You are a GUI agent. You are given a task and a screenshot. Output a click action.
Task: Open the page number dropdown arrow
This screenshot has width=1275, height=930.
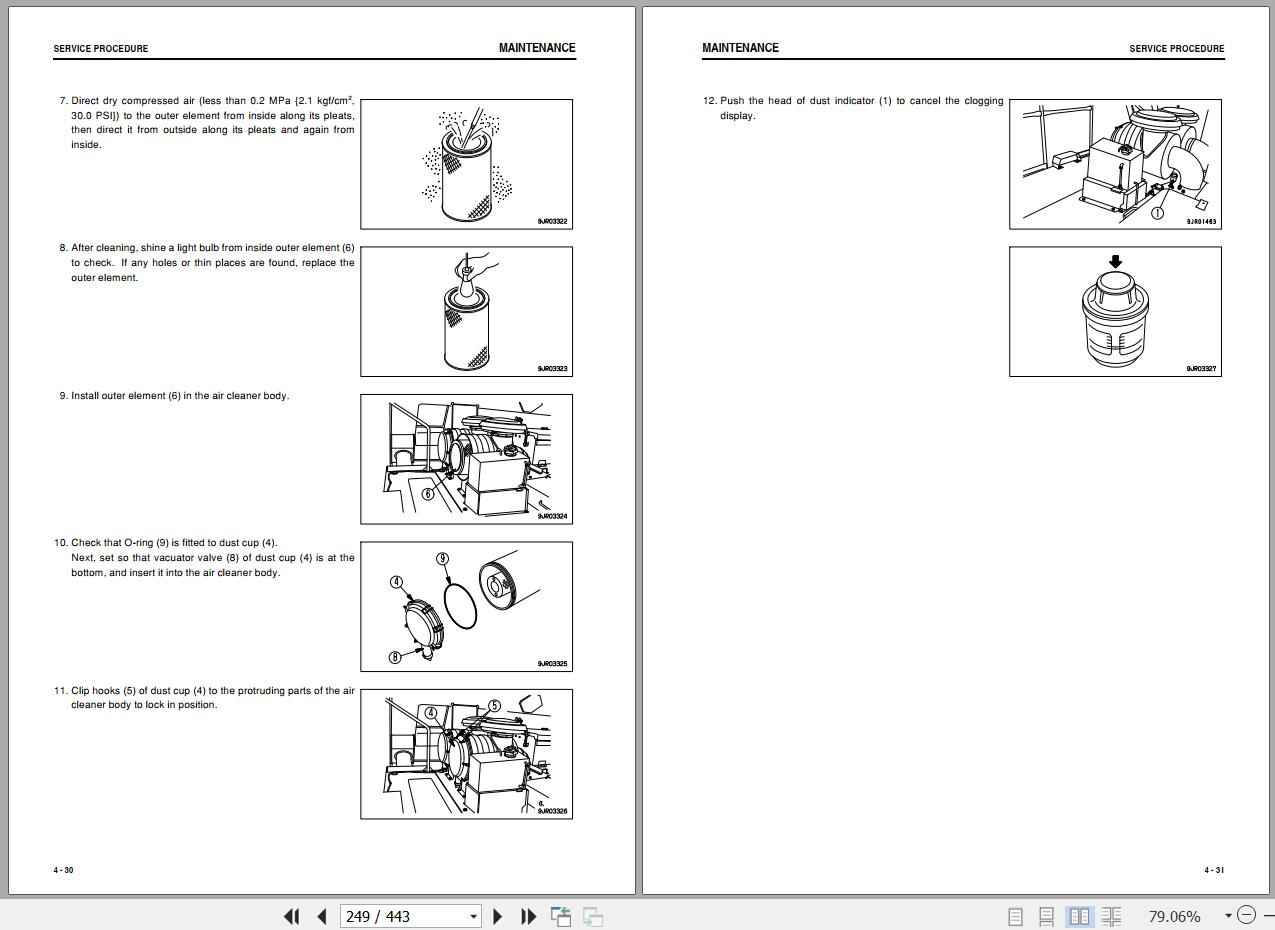pyautogui.click(x=474, y=916)
